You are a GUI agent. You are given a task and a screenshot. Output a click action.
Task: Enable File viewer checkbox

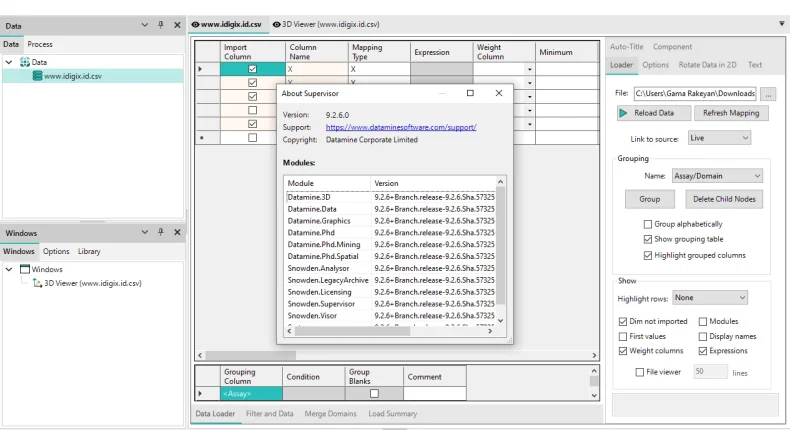tap(640, 372)
